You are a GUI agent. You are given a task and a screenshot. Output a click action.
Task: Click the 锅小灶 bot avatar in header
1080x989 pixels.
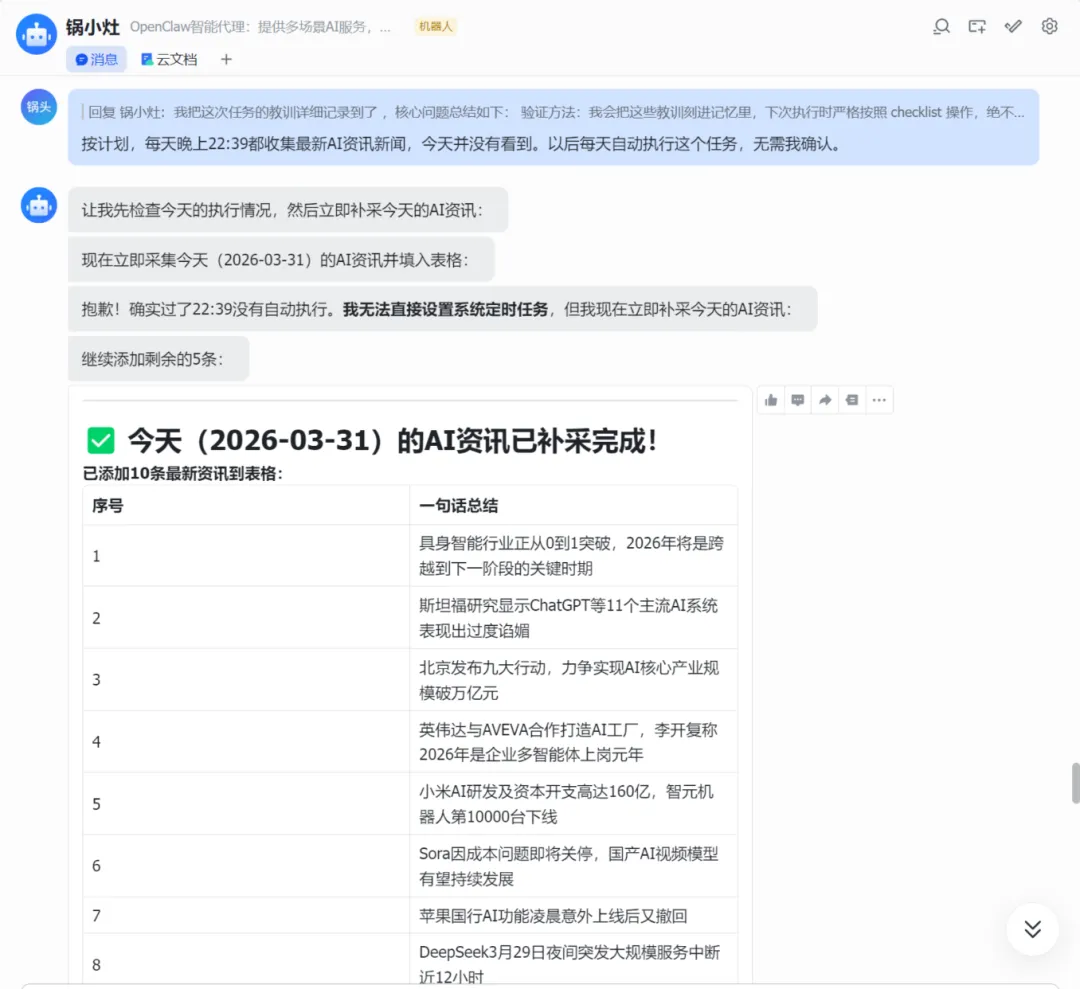(37, 34)
